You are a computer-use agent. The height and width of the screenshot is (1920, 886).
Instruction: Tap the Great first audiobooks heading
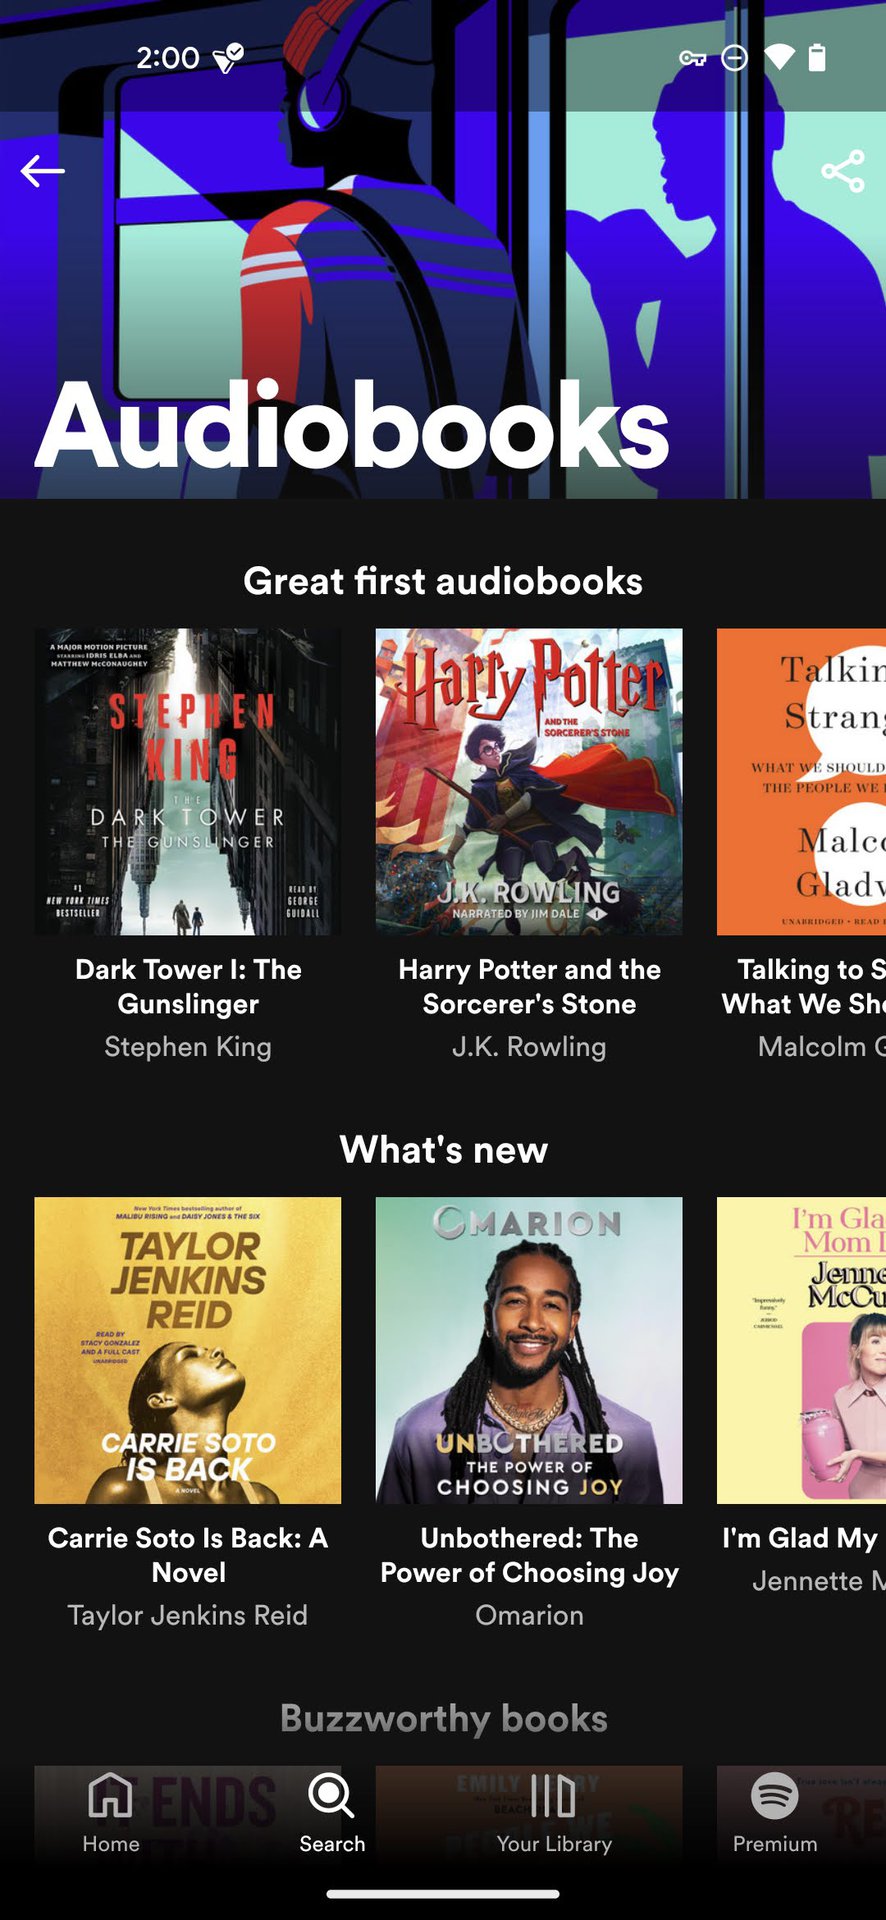point(443,581)
